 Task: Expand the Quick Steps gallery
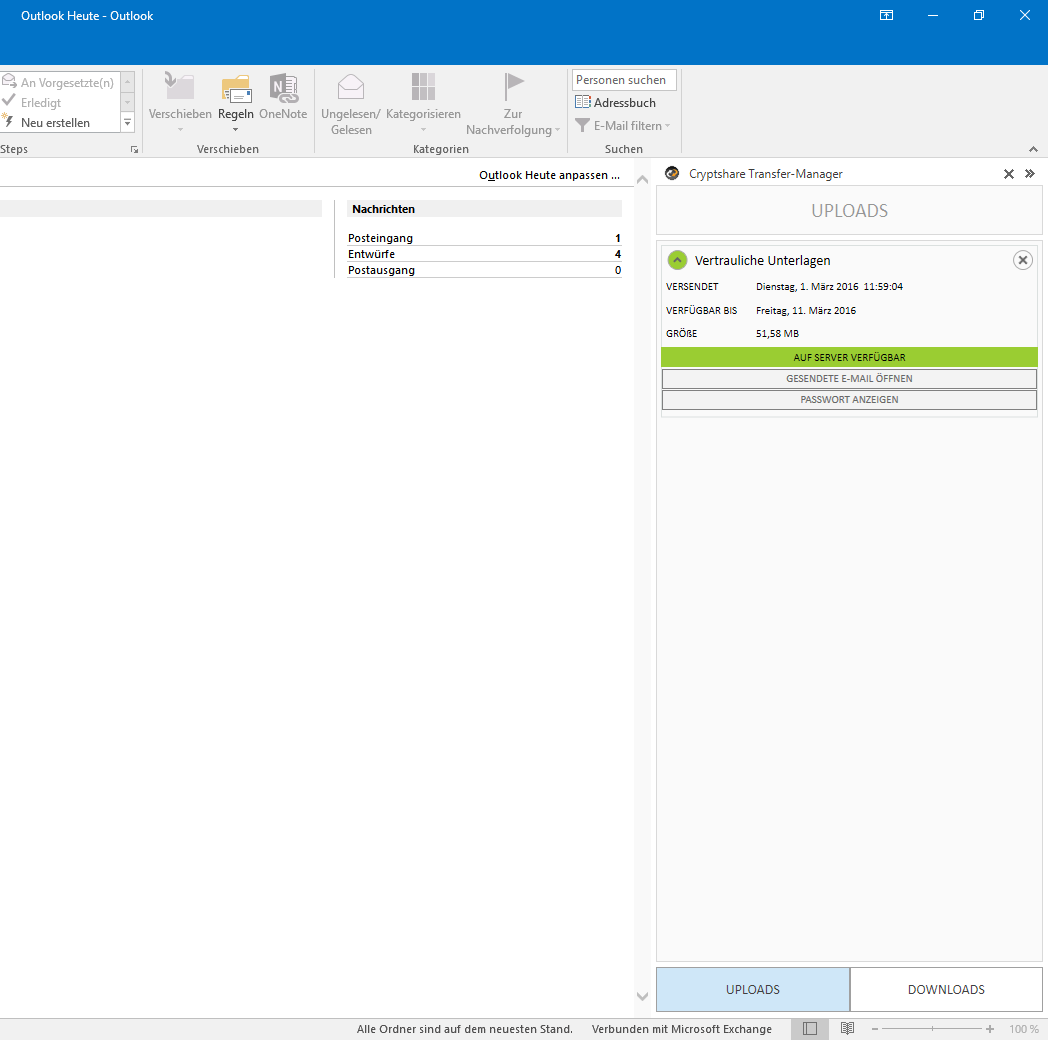pyautogui.click(x=128, y=122)
